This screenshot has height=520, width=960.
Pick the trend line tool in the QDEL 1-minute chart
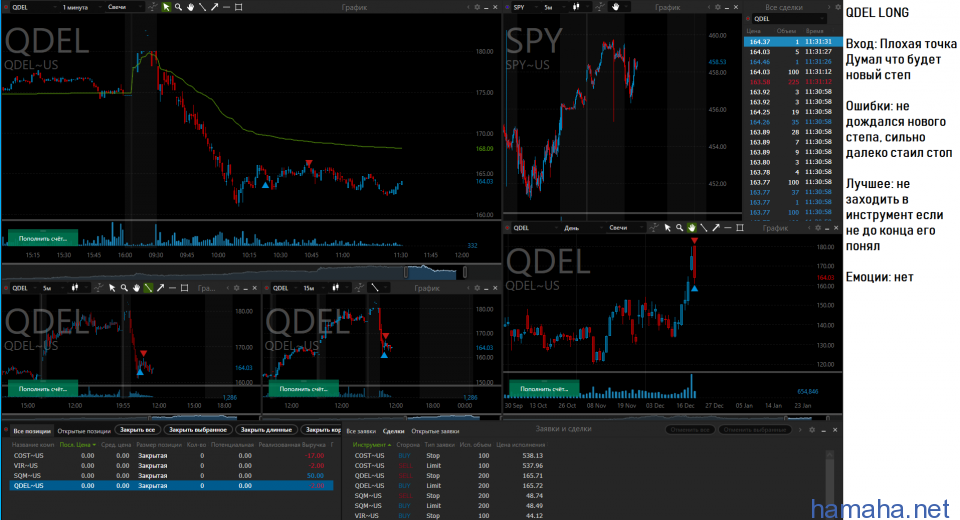point(202,7)
